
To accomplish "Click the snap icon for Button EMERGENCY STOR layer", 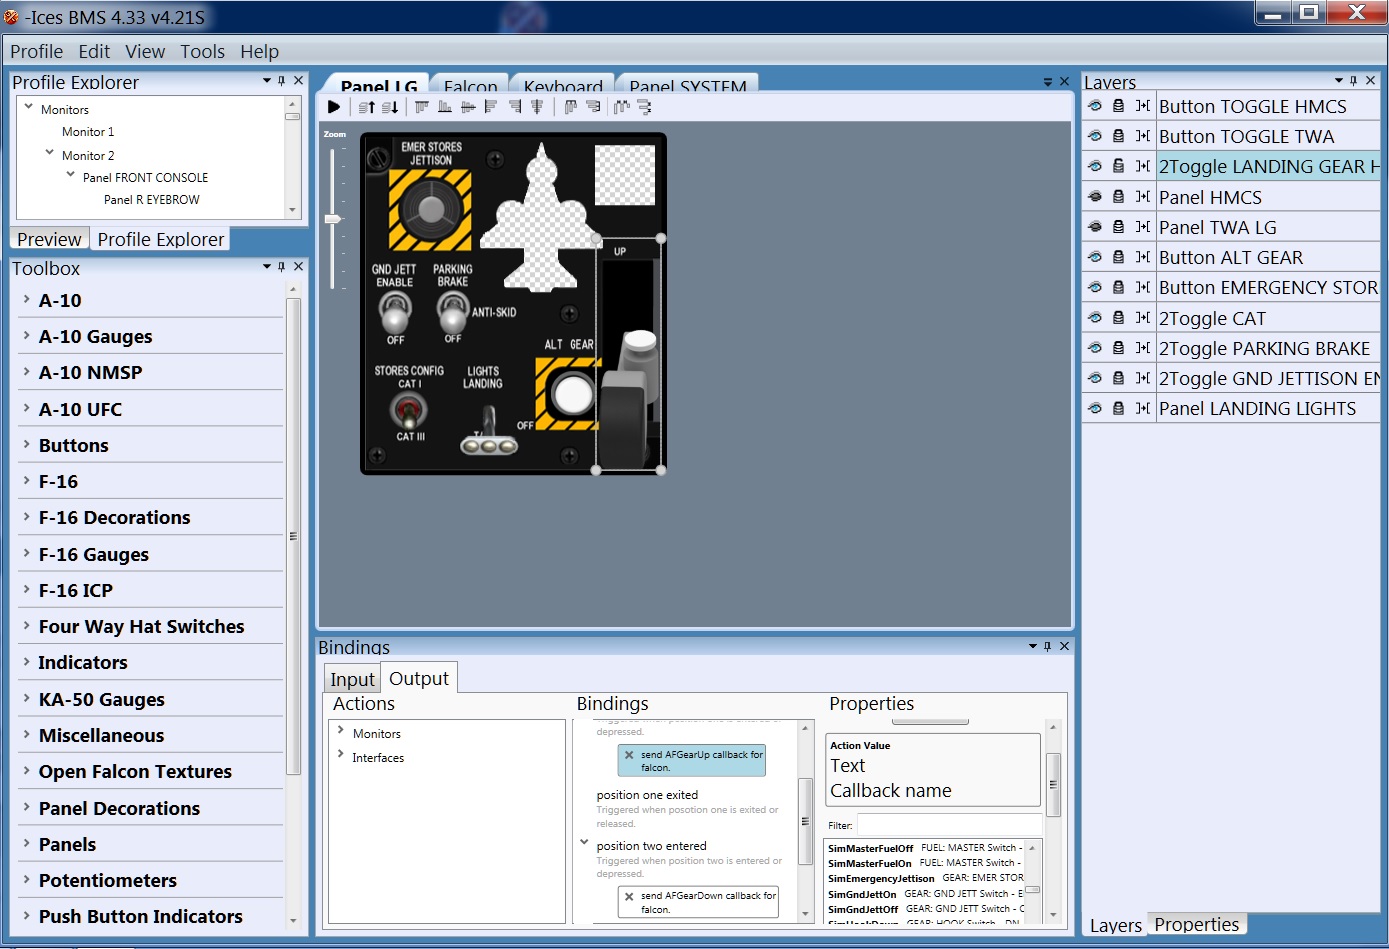I will point(1143,287).
